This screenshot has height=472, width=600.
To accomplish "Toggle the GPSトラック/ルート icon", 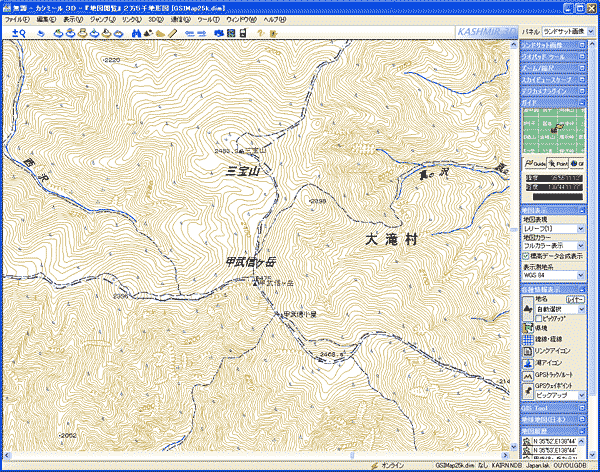I will pos(528,376).
